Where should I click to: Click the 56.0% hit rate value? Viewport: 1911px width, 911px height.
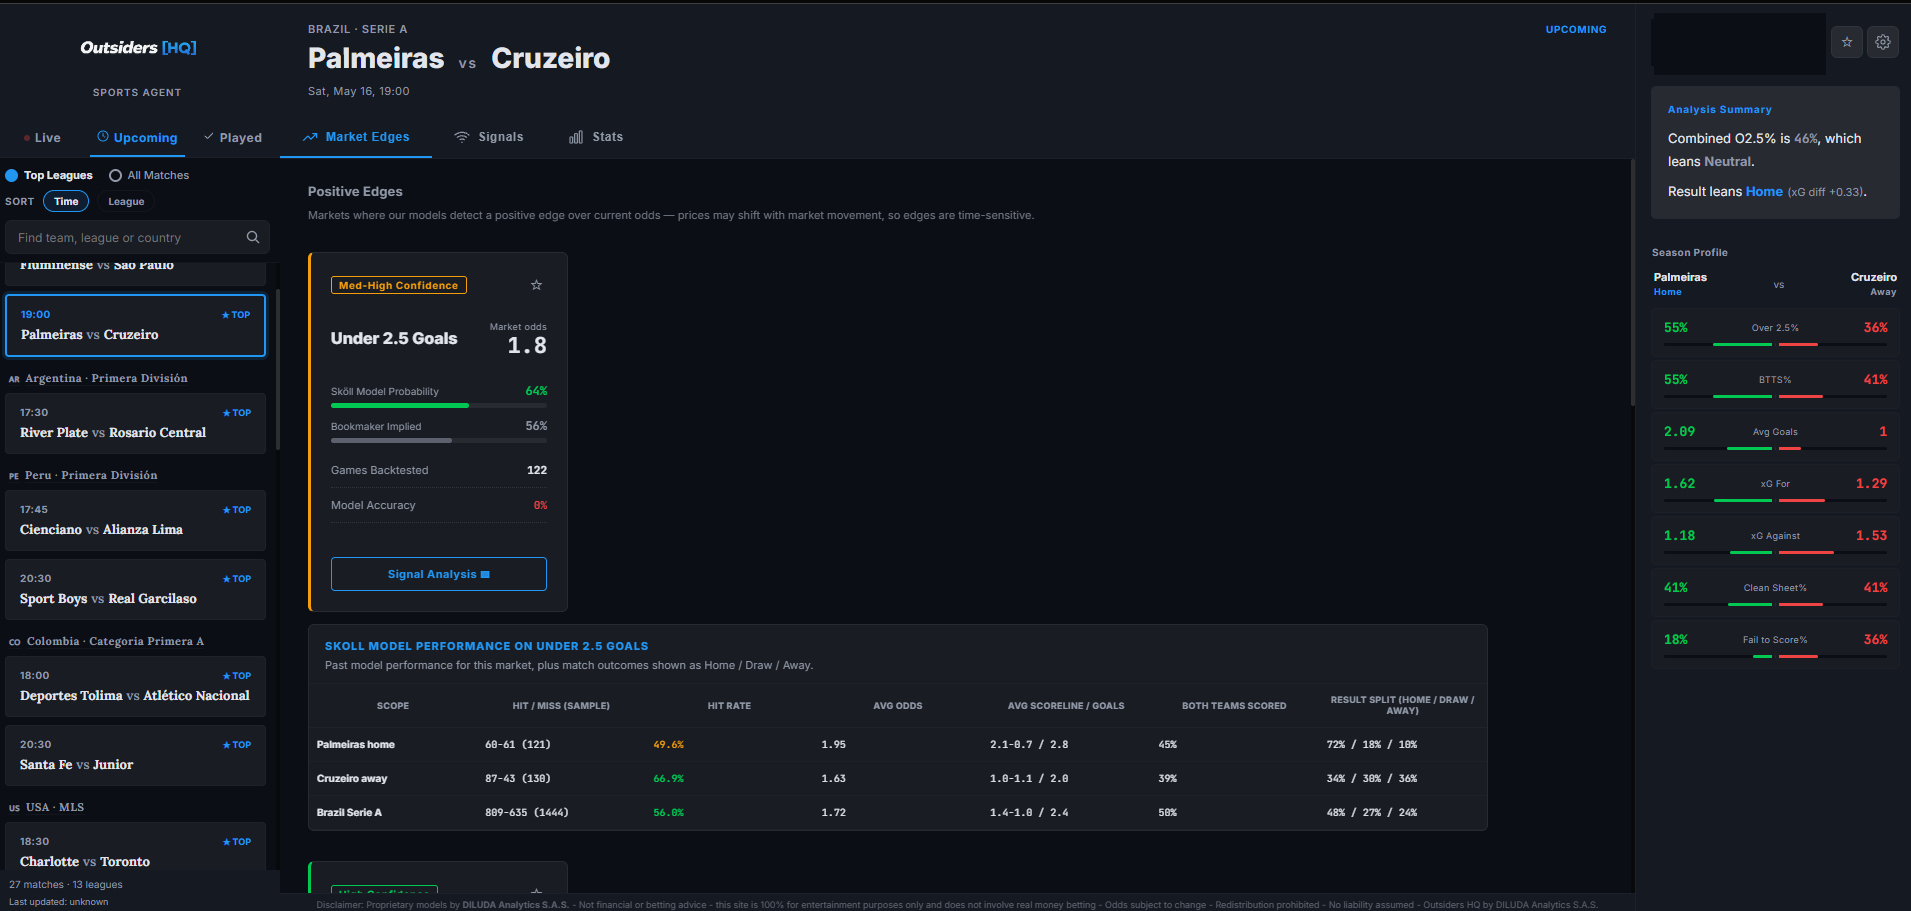669,812
